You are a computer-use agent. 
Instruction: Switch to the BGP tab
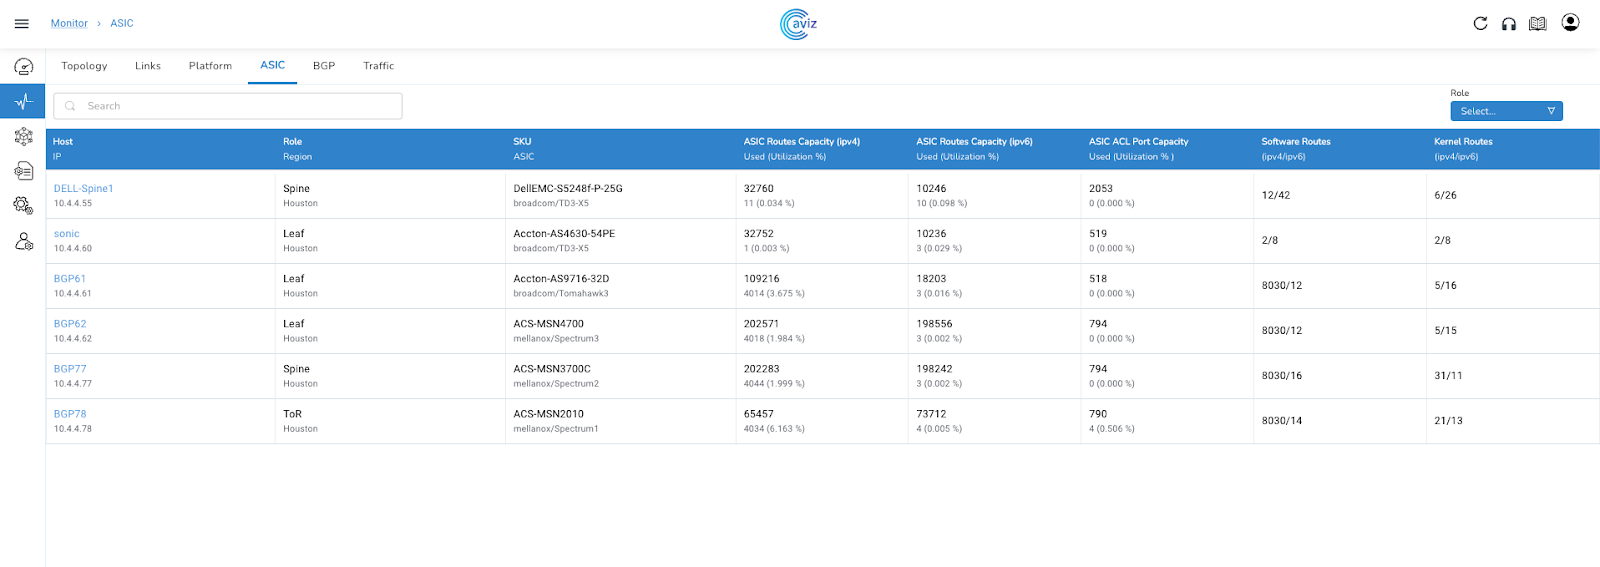point(324,66)
